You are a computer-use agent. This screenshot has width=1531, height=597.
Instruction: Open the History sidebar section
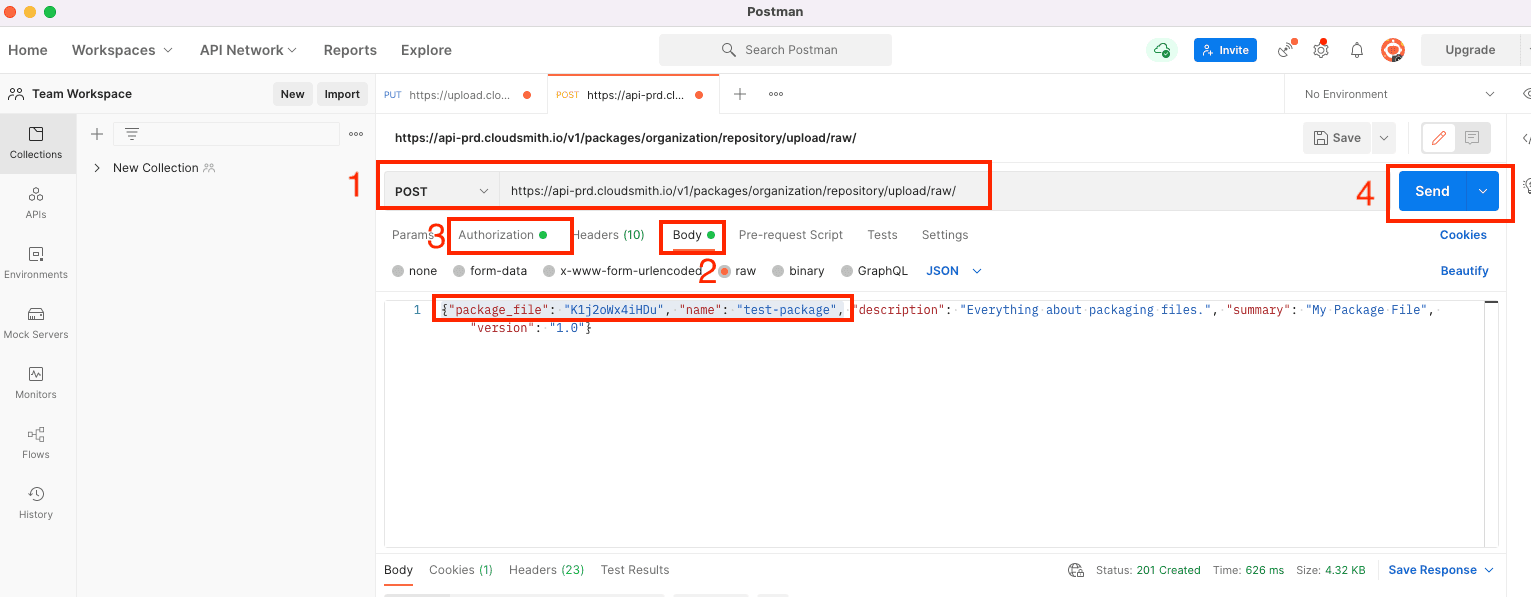[36, 503]
